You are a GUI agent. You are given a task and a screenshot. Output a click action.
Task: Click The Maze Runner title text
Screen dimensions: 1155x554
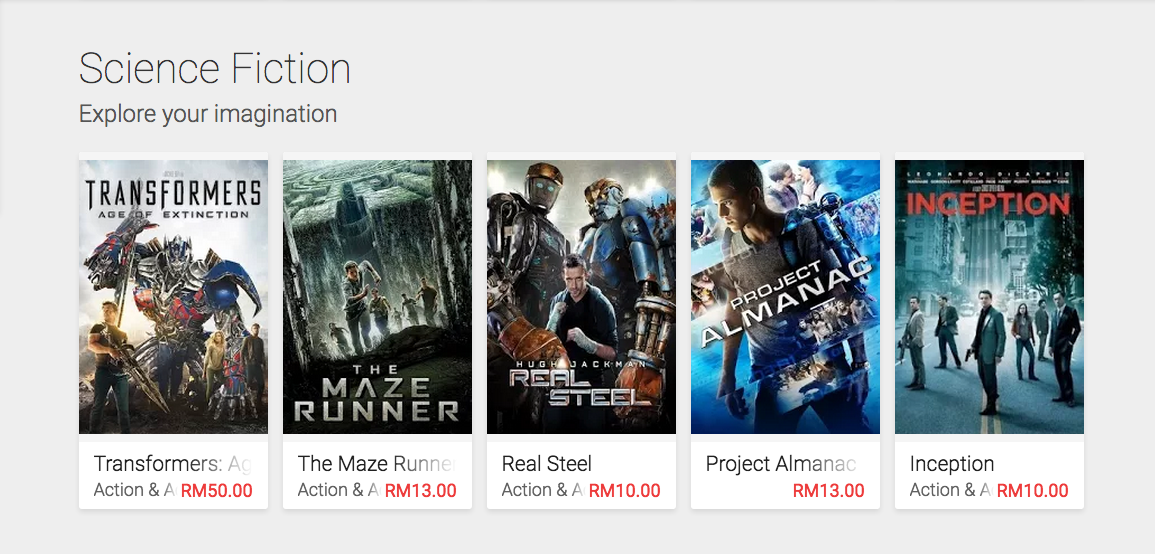(x=375, y=464)
